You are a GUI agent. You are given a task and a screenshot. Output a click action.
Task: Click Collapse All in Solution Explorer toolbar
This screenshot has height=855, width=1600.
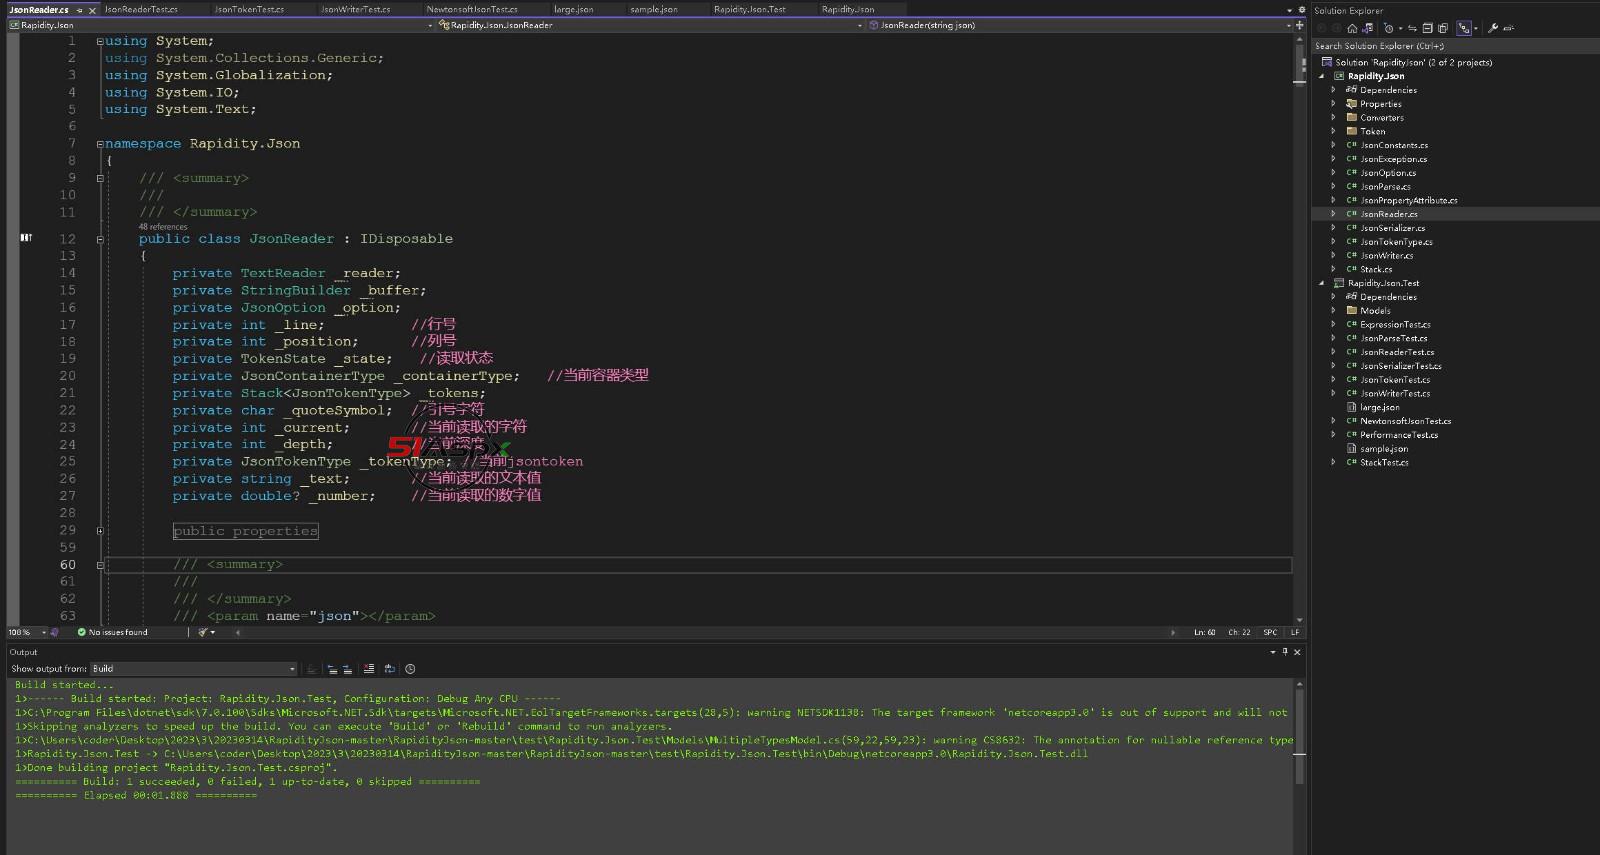point(1427,28)
